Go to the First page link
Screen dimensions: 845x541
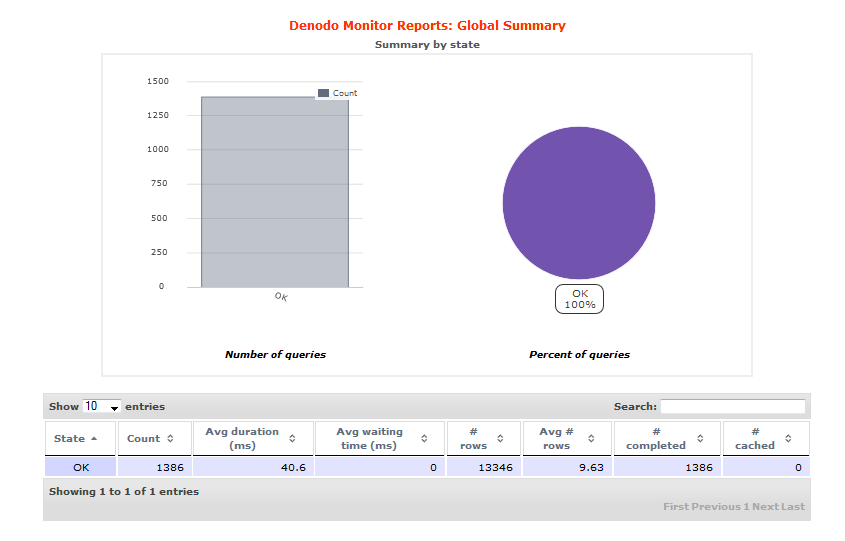(676, 507)
